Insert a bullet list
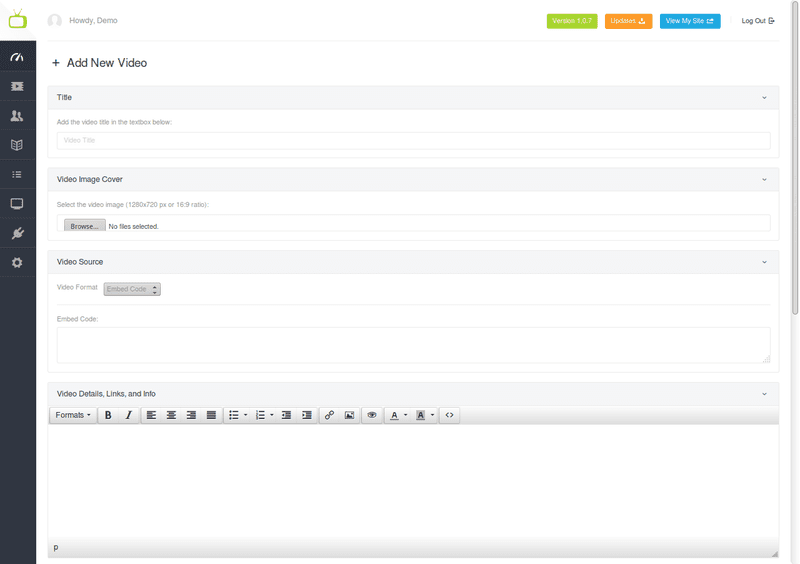This screenshot has width=800, height=564. tap(234, 415)
